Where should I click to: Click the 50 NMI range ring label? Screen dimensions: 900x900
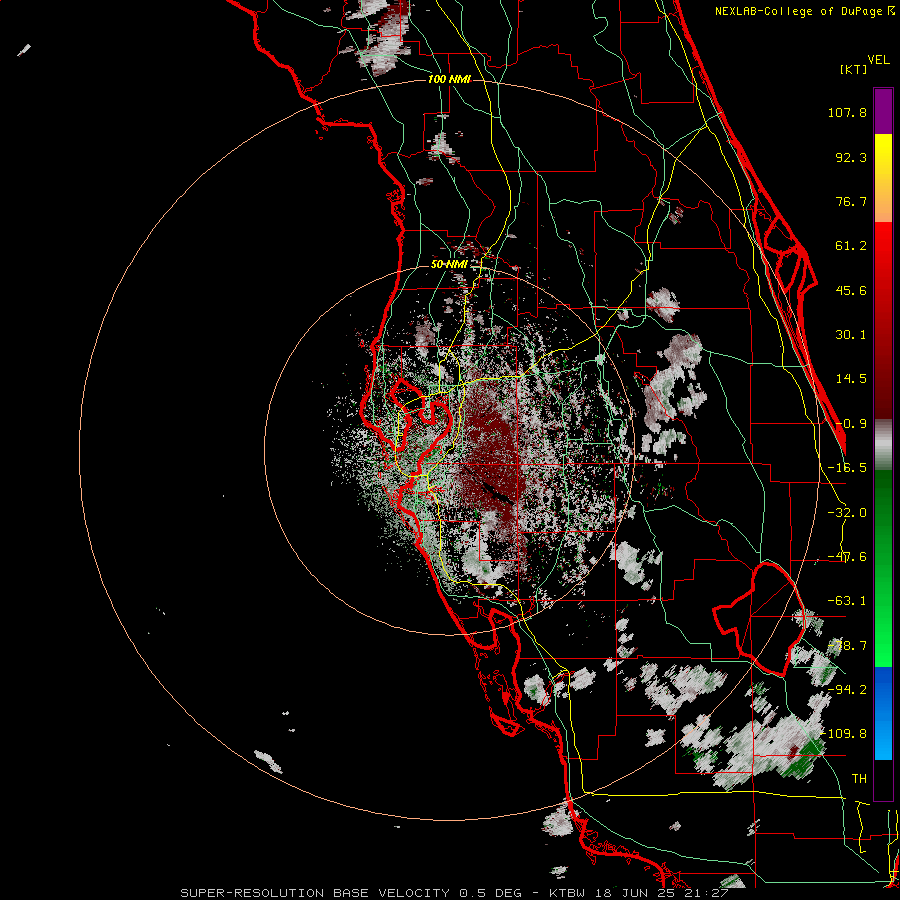449,264
